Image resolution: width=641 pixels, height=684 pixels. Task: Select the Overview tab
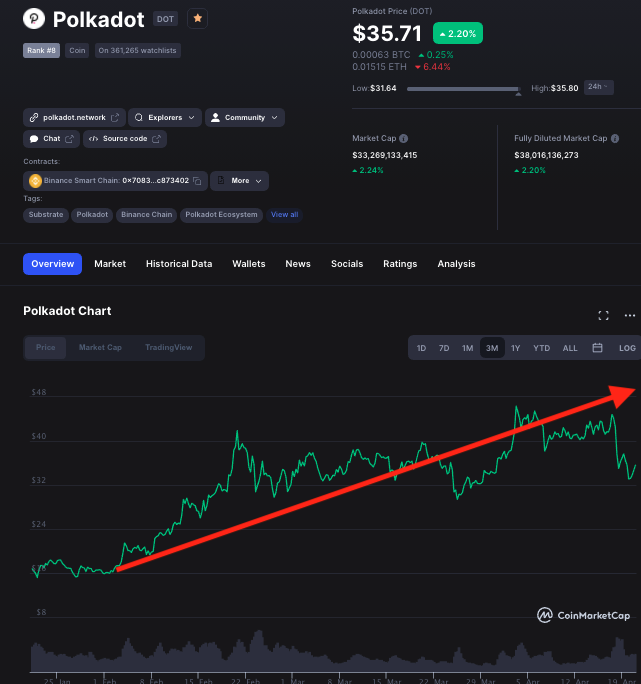[x=52, y=264]
